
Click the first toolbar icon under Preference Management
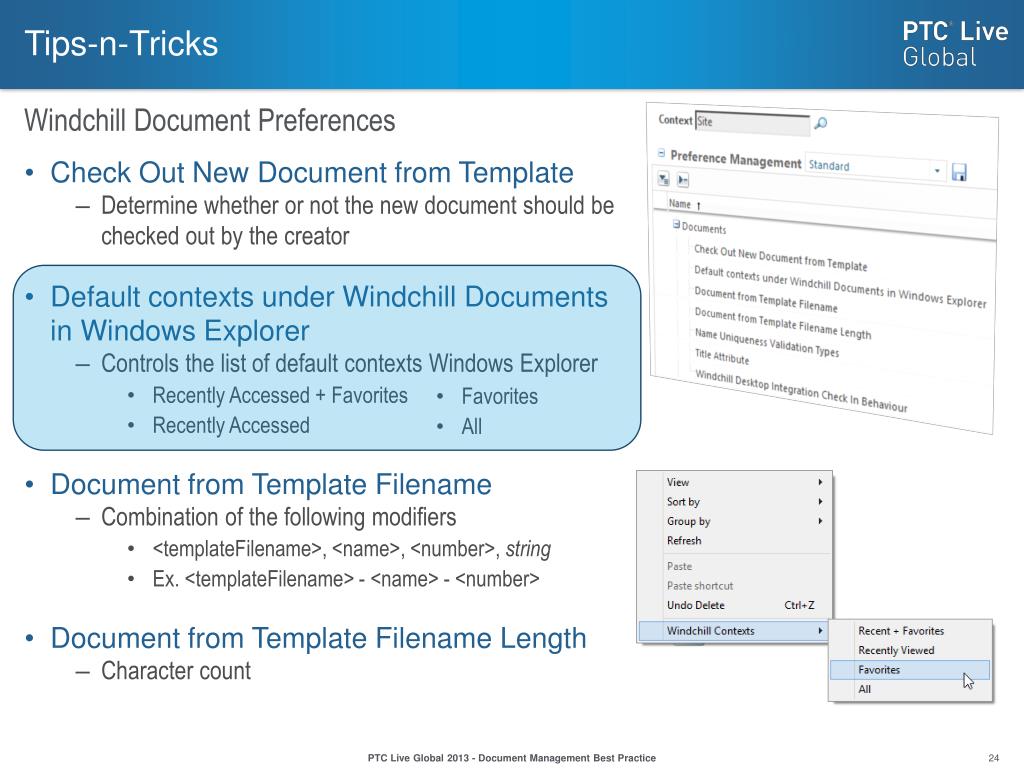coord(664,178)
